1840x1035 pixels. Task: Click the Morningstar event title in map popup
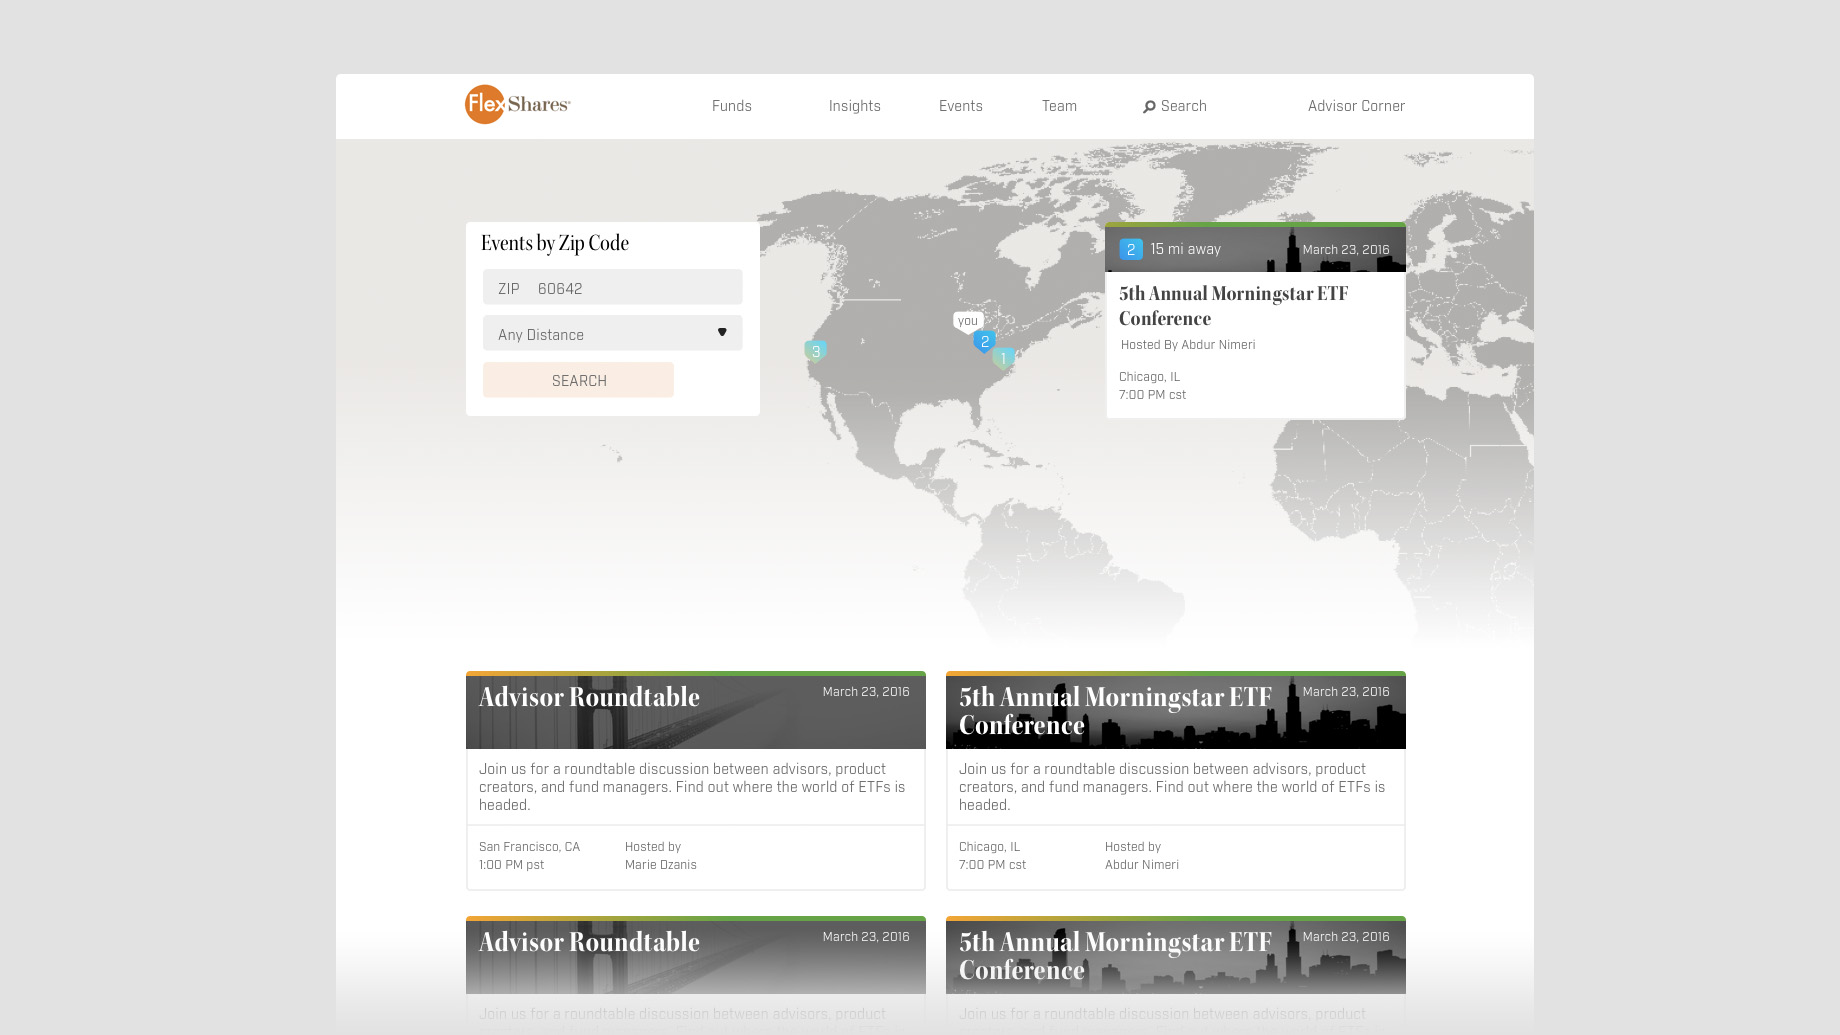pos(1233,306)
